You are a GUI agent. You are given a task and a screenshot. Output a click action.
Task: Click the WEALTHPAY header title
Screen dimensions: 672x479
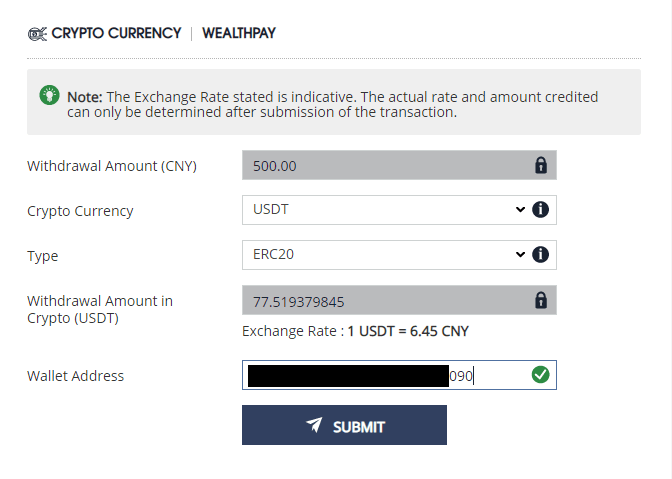(x=239, y=34)
